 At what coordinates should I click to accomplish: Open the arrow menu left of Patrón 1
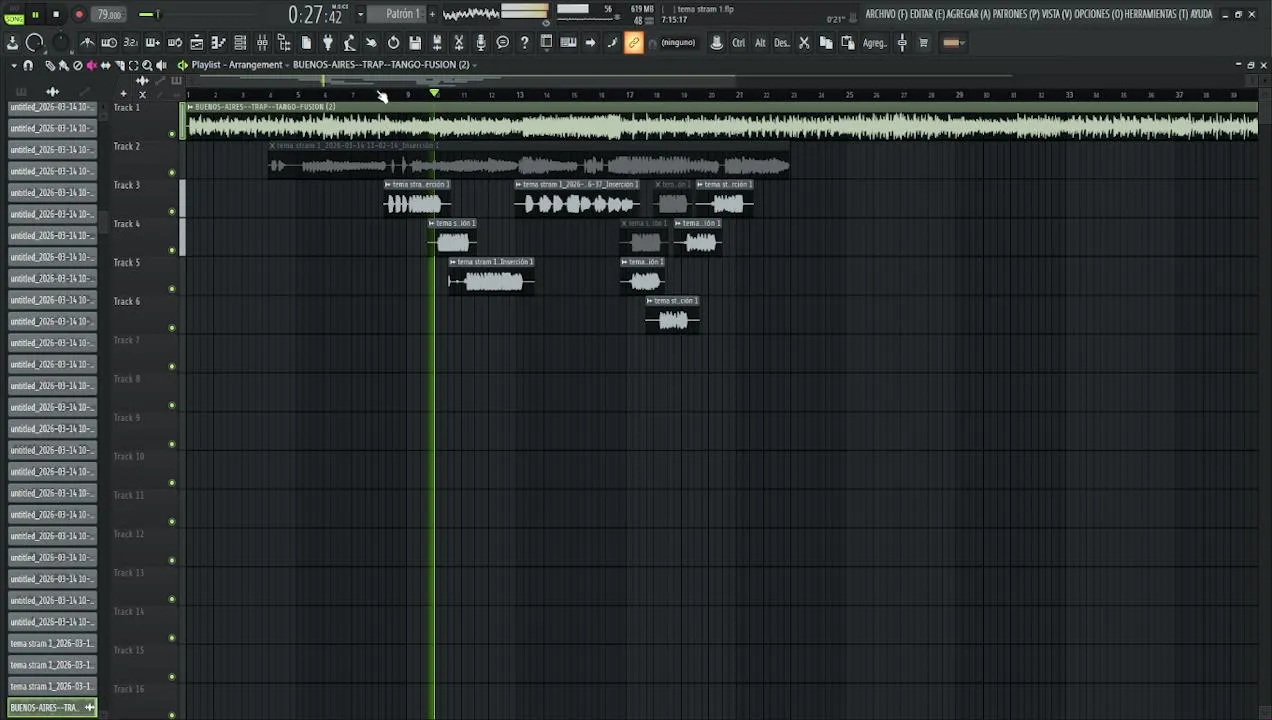click(x=361, y=14)
